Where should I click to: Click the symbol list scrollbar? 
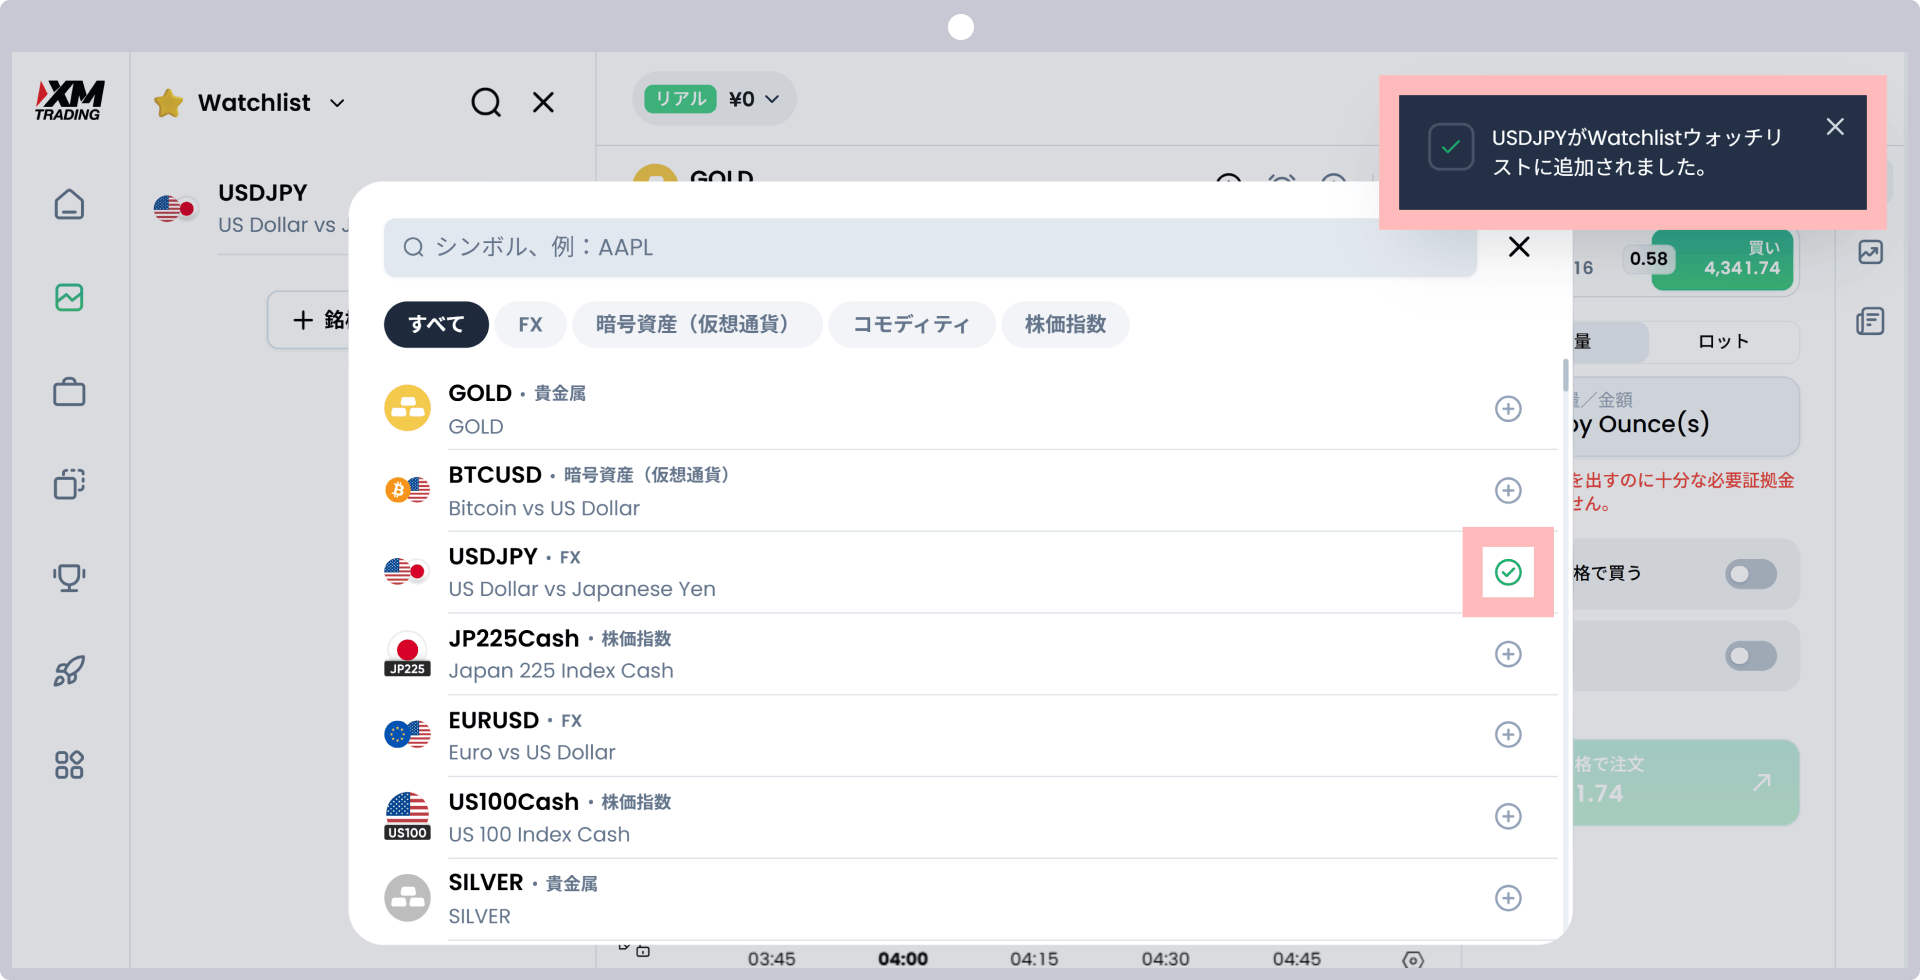coord(1565,375)
